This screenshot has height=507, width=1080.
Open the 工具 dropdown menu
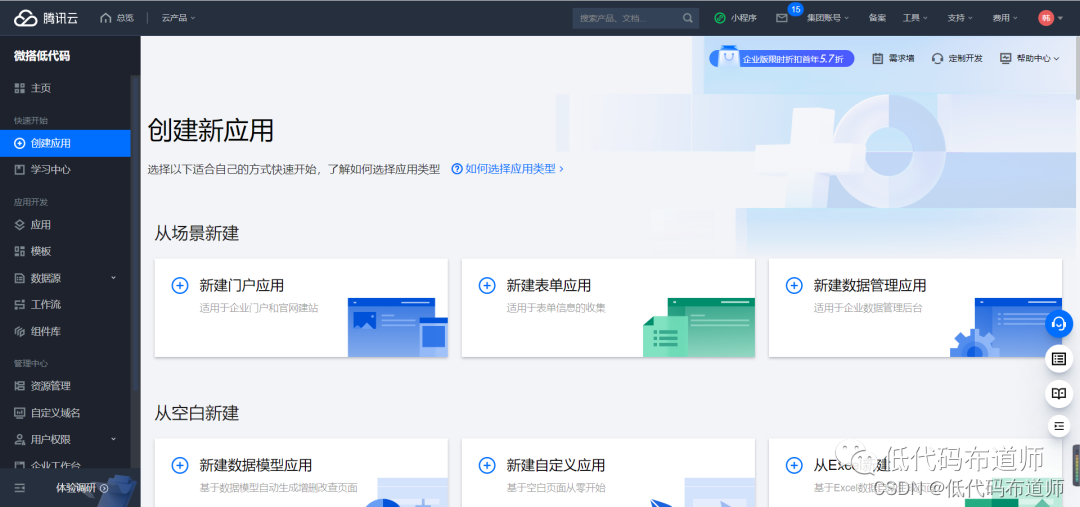[915, 18]
